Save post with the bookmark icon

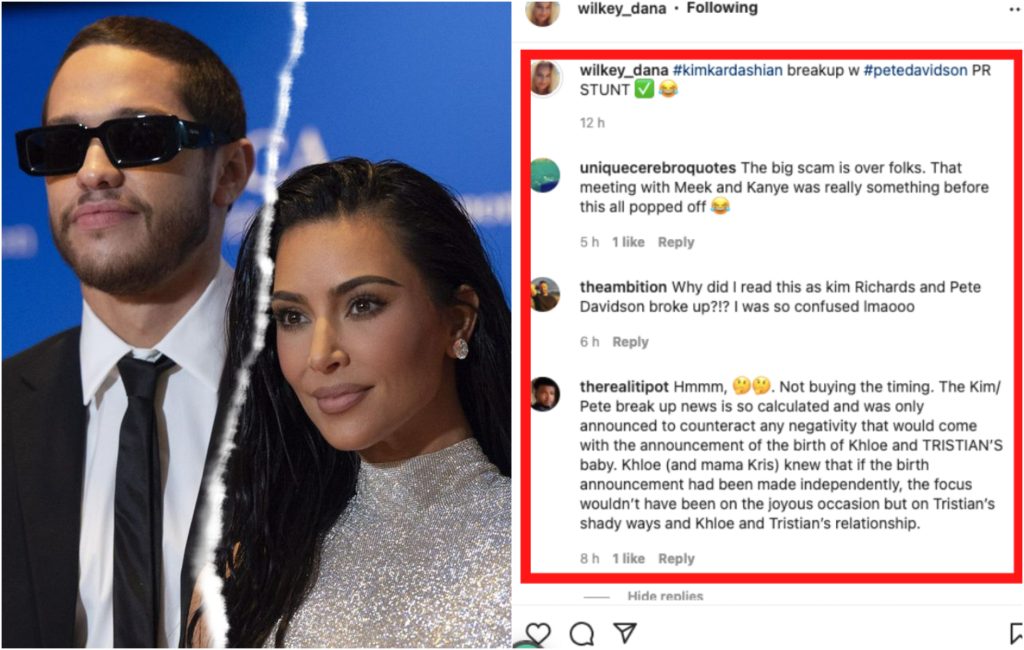[x=1016, y=634]
